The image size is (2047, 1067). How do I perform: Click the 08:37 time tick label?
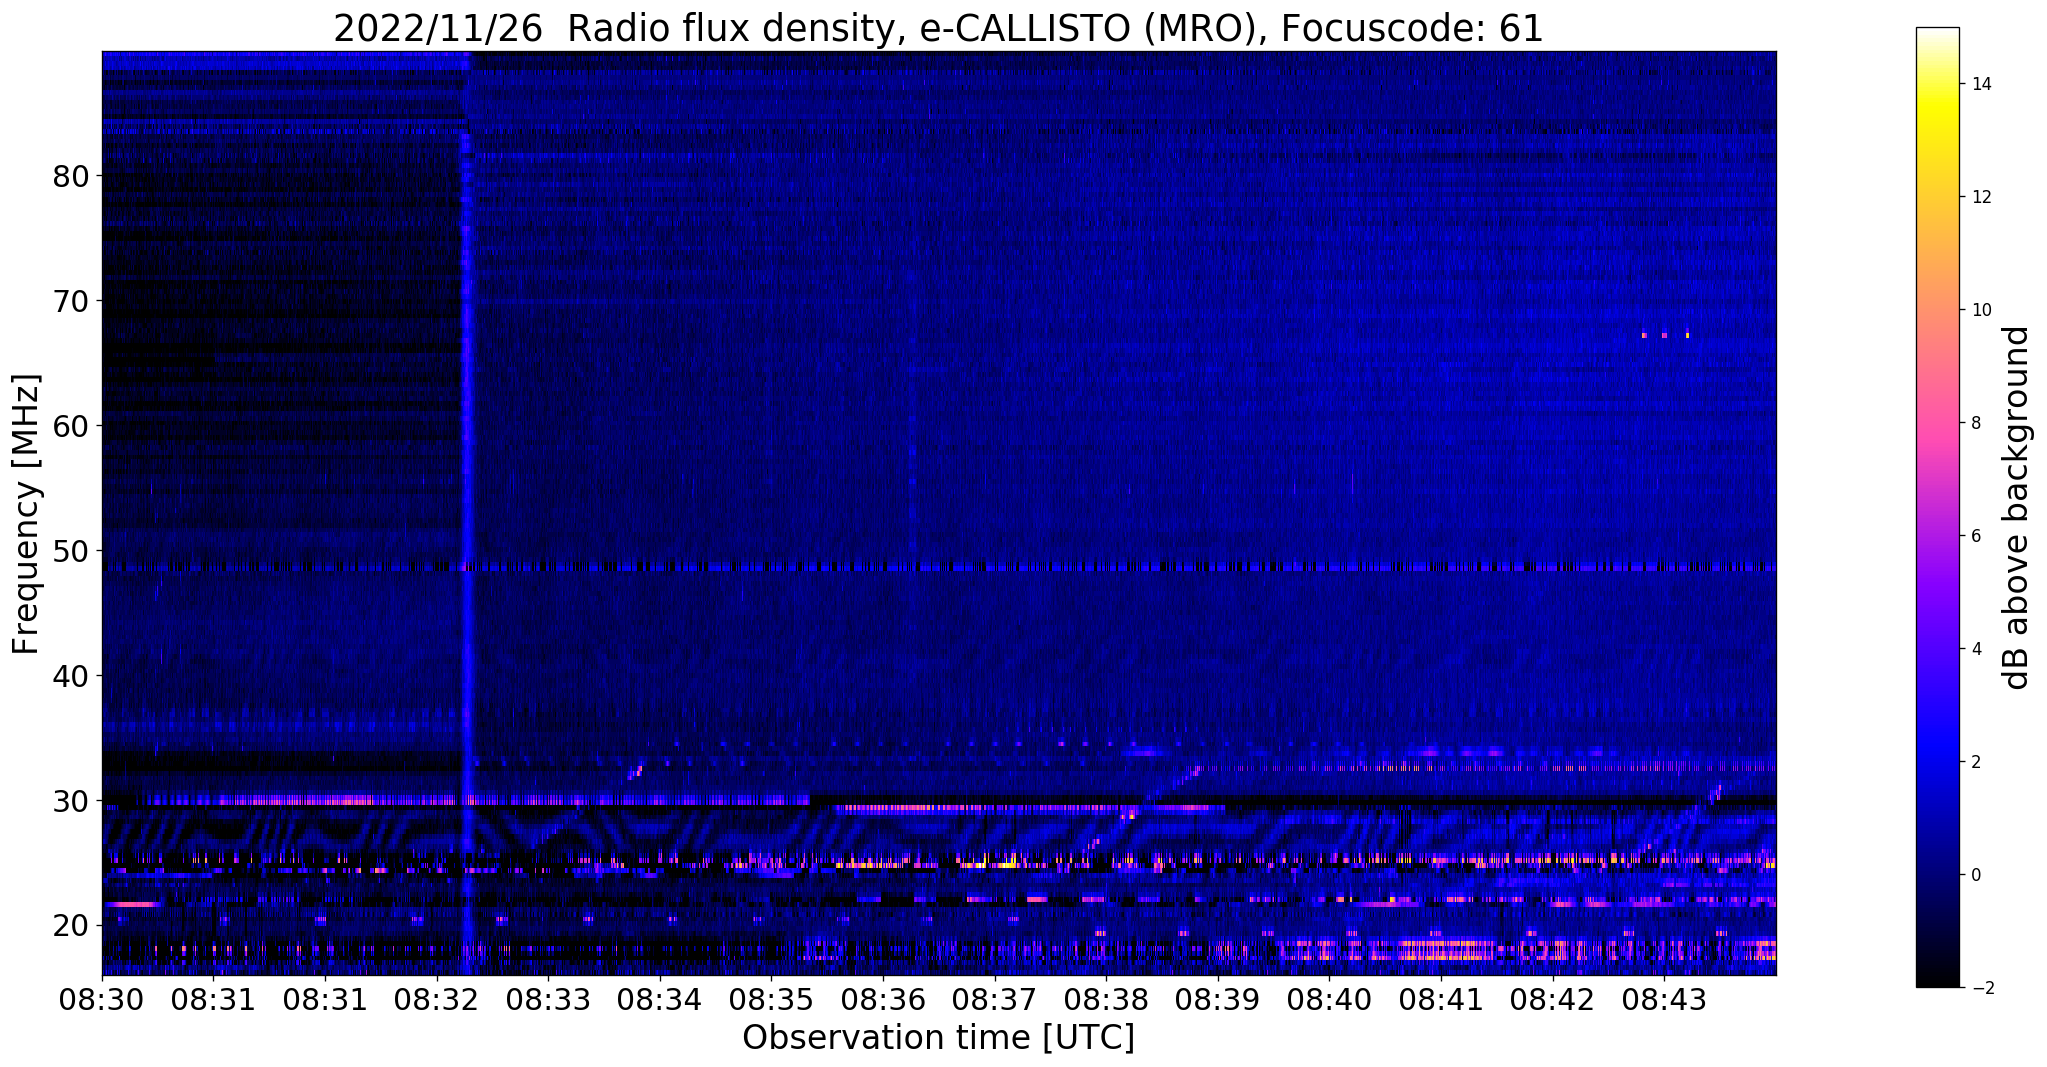994,999
